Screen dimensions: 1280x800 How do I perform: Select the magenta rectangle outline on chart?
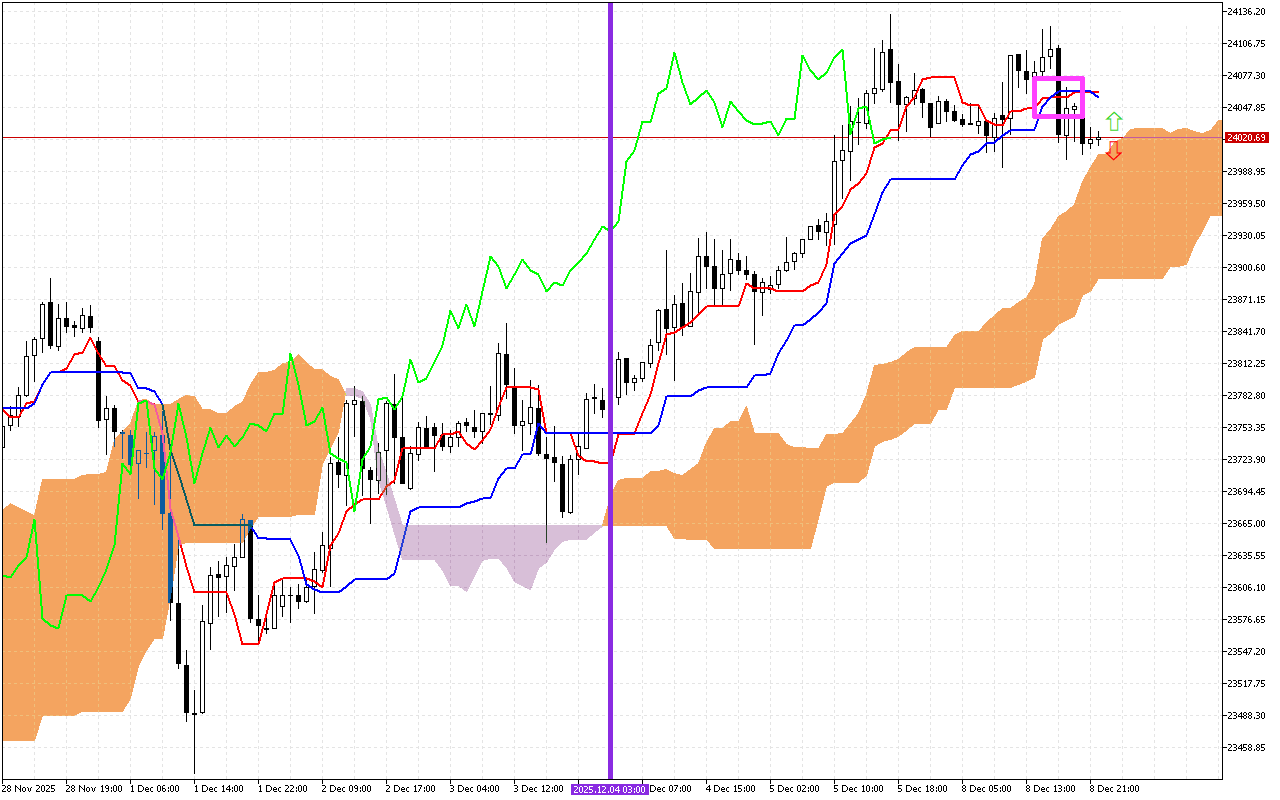coord(1058,79)
